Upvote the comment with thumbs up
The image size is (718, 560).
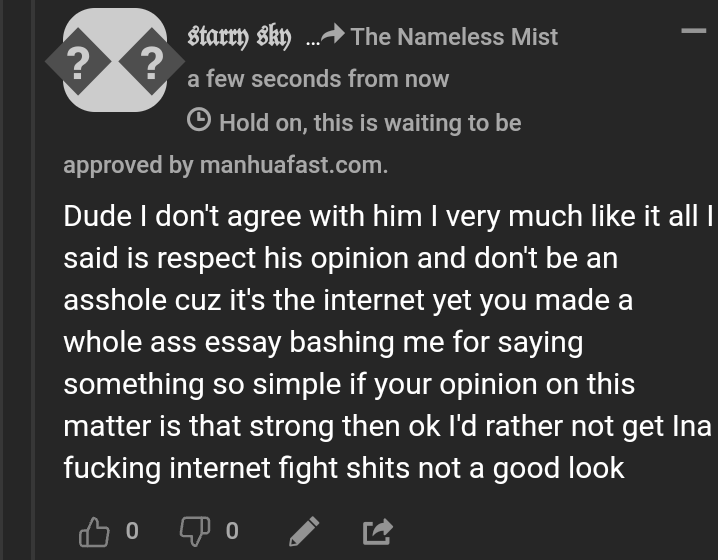click(94, 531)
